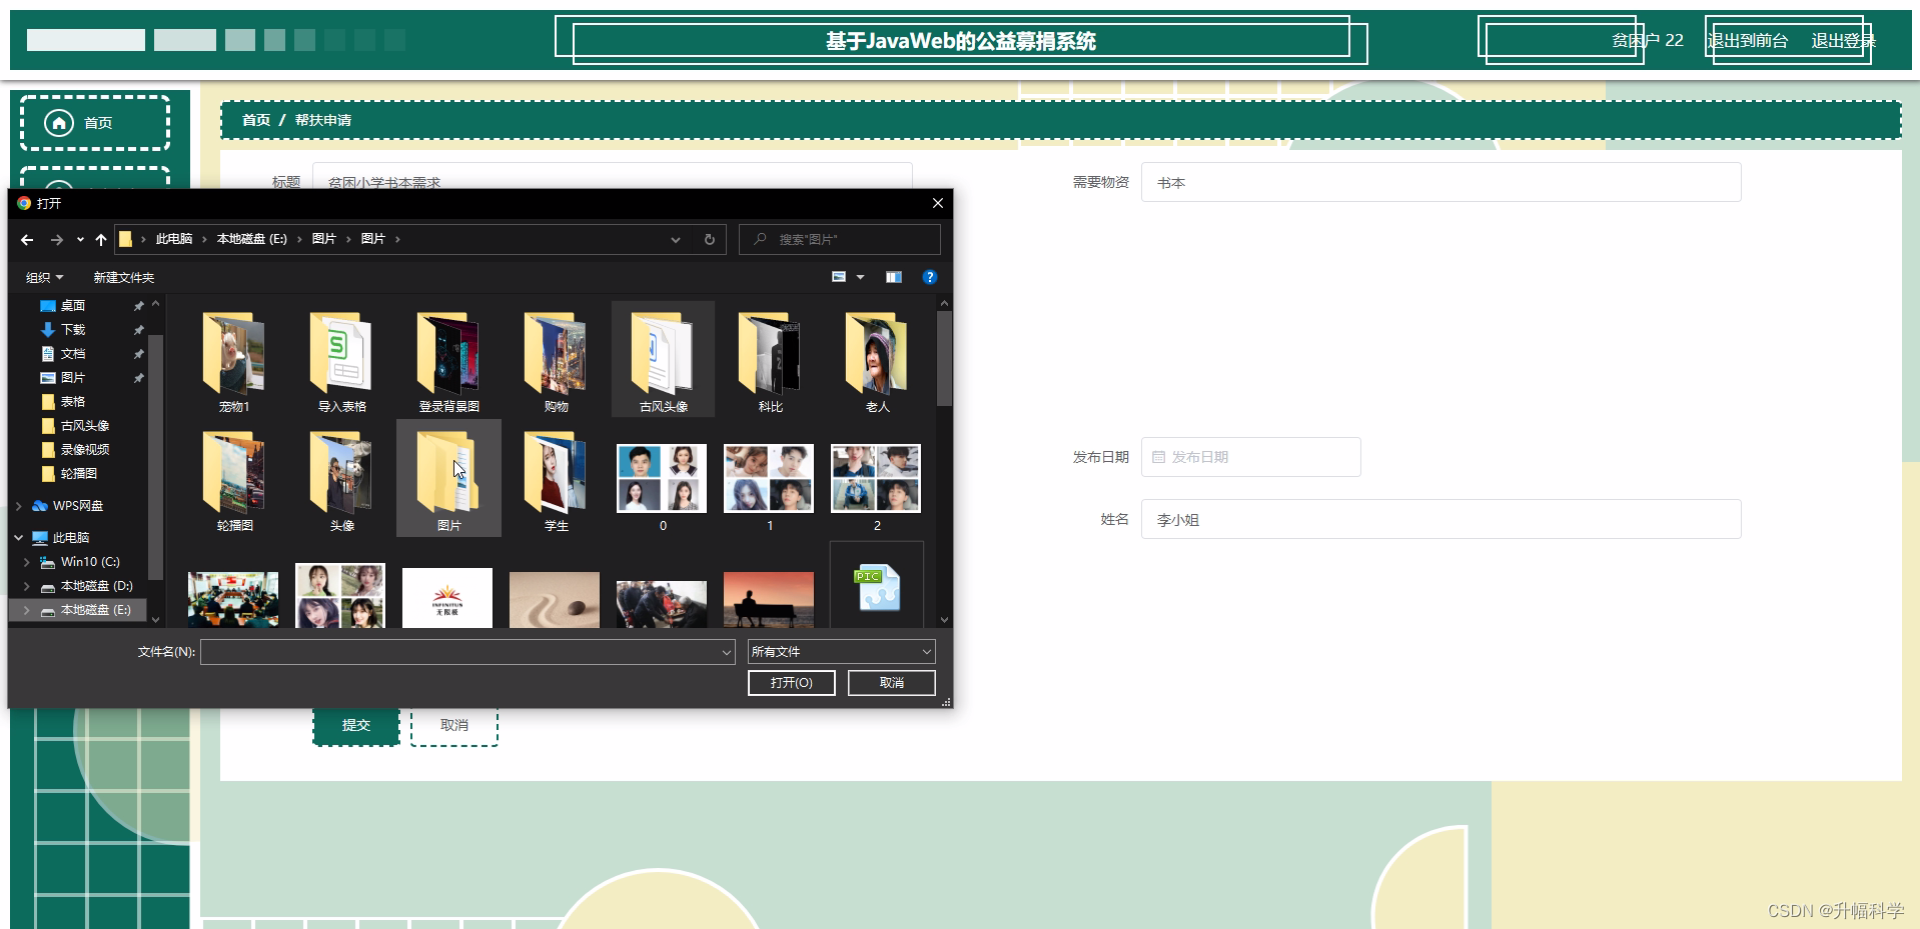Click the forward navigation arrow
Screen dimensions: 1920x929
57,240
